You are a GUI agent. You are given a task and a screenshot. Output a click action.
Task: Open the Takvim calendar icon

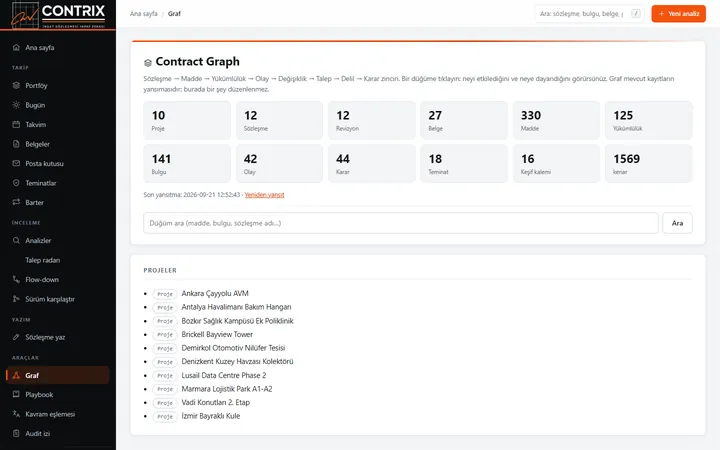pyautogui.click(x=16, y=124)
